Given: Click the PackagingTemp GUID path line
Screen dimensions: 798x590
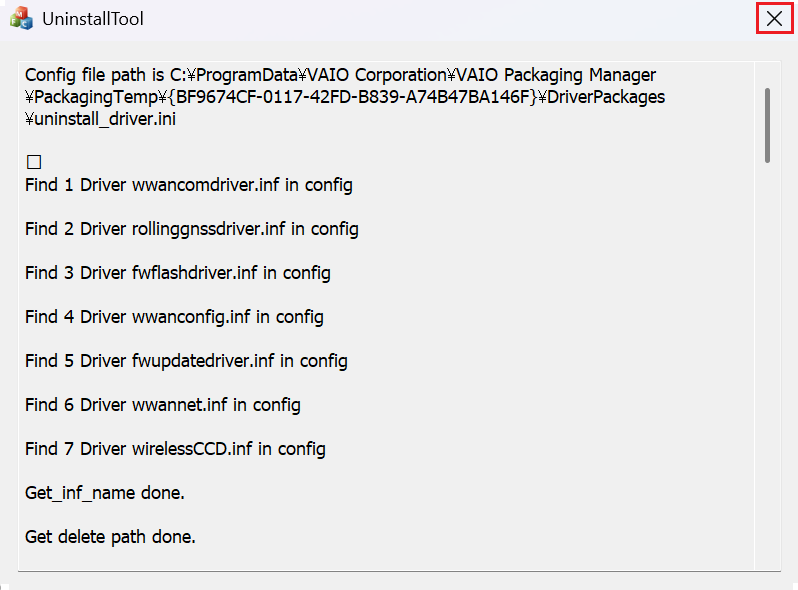Looking at the screenshot, I should 345,97.
